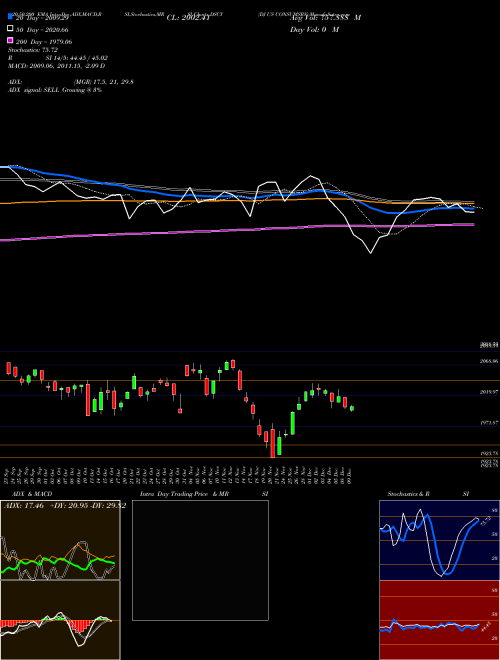Open the red RSI chart panel

pyautogui.click(x=439, y=620)
